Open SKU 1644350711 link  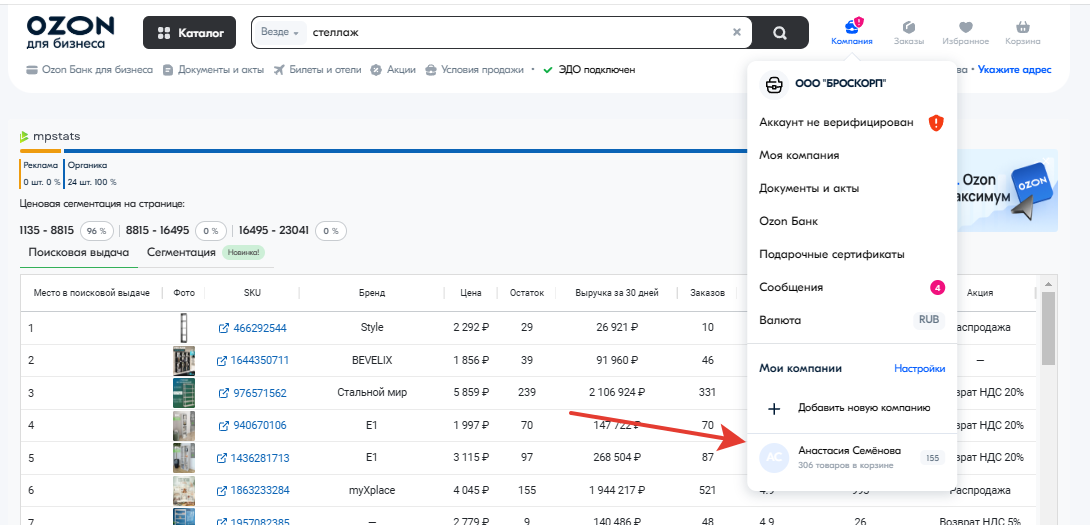click(260, 361)
